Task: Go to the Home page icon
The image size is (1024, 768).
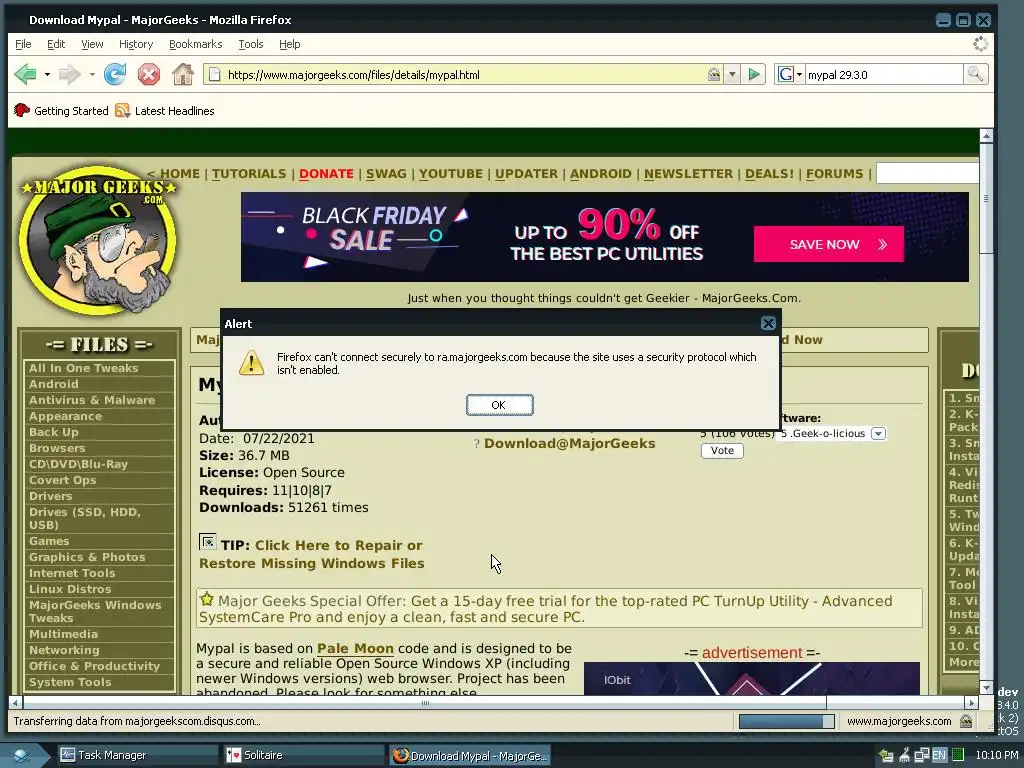Action: (183, 74)
